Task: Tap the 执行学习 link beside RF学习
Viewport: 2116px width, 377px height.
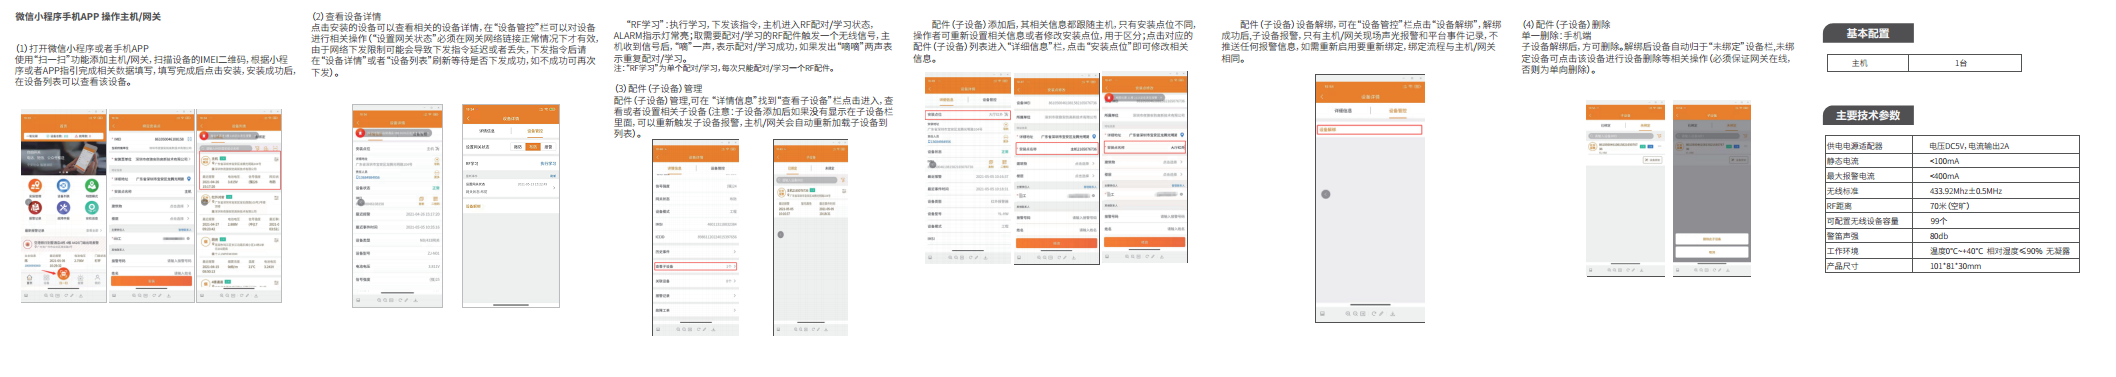Action: click(549, 164)
